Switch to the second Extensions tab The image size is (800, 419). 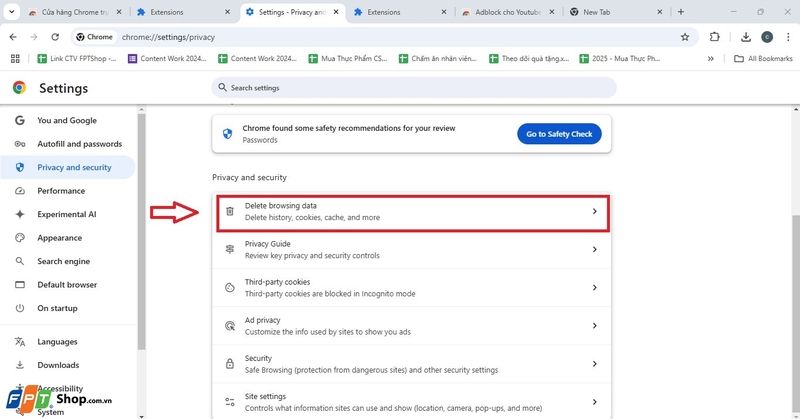(401, 12)
